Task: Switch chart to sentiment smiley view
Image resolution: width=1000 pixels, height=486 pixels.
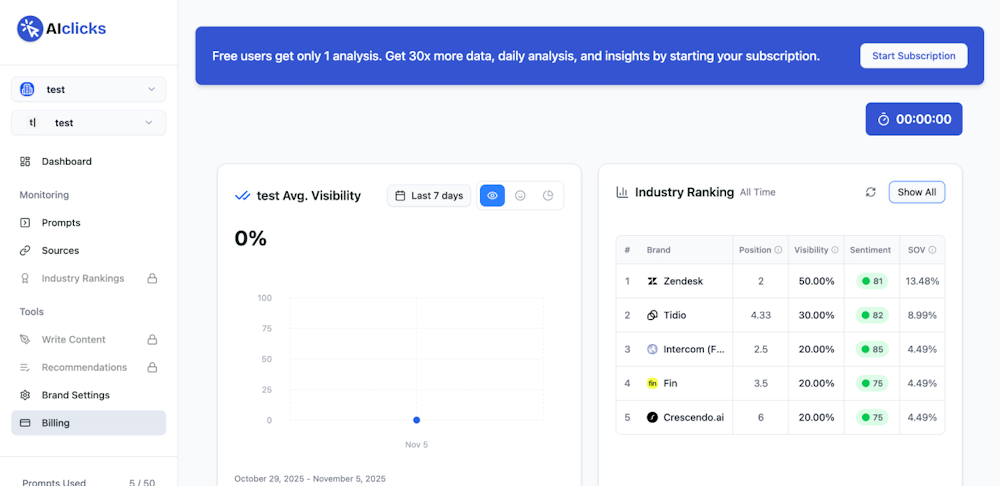Action: (x=520, y=196)
